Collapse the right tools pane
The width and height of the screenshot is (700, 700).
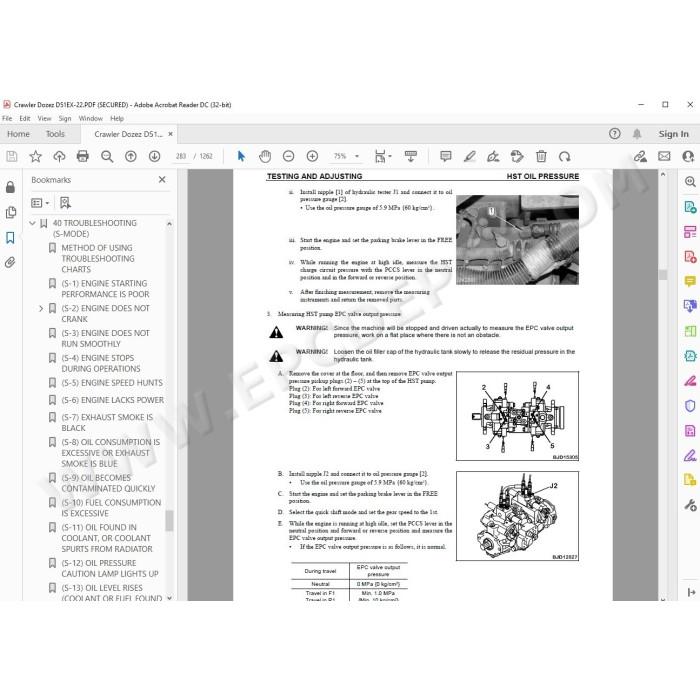click(691, 592)
